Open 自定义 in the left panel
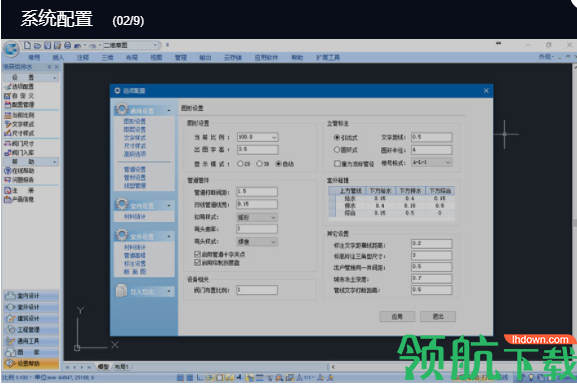This screenshot has height=387, width=577. click(19, 96)
